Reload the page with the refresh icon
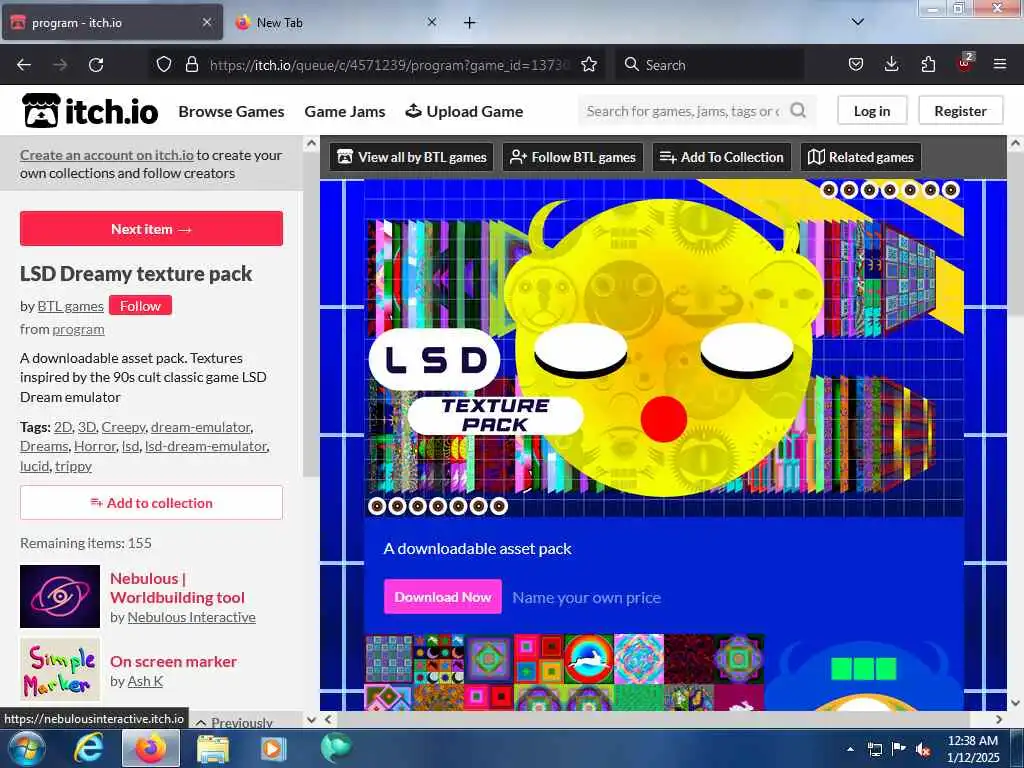The image size is (1024, 768). click(x=96, y=65)
